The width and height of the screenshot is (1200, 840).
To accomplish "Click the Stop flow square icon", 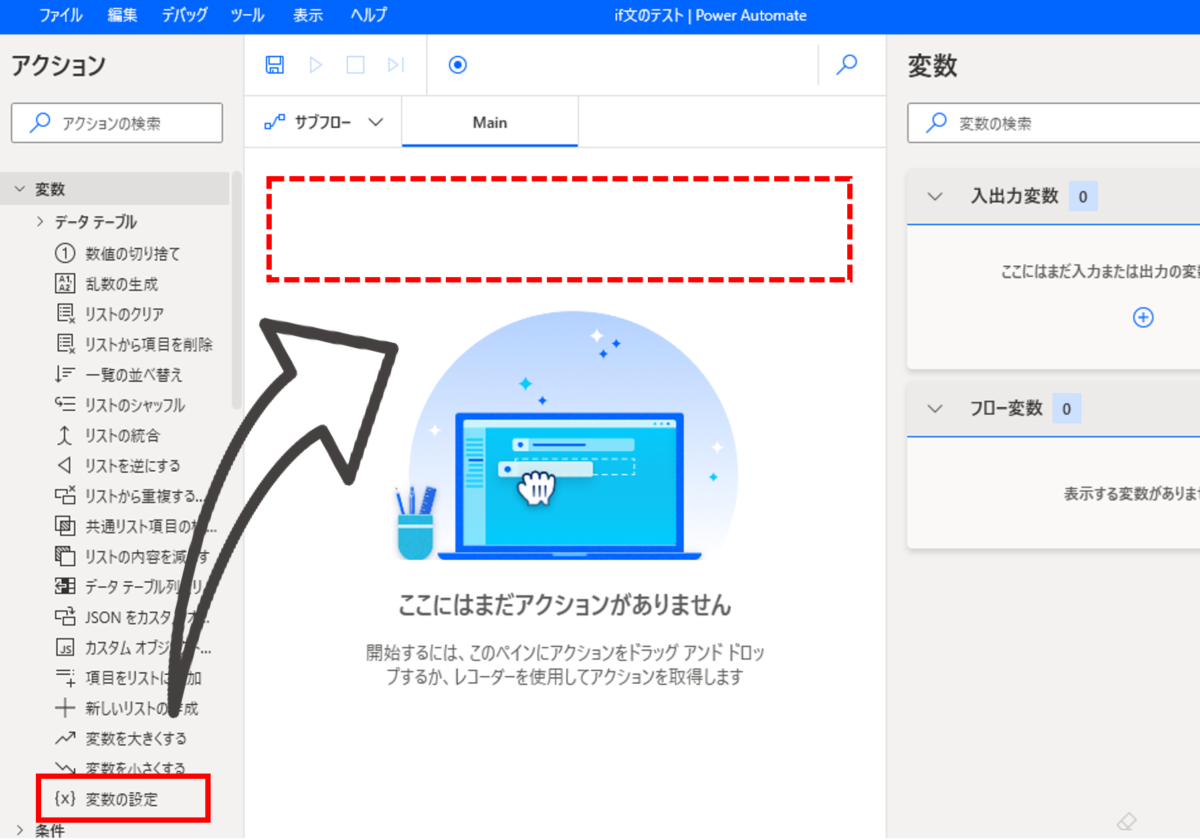I will tap(355, 65).
